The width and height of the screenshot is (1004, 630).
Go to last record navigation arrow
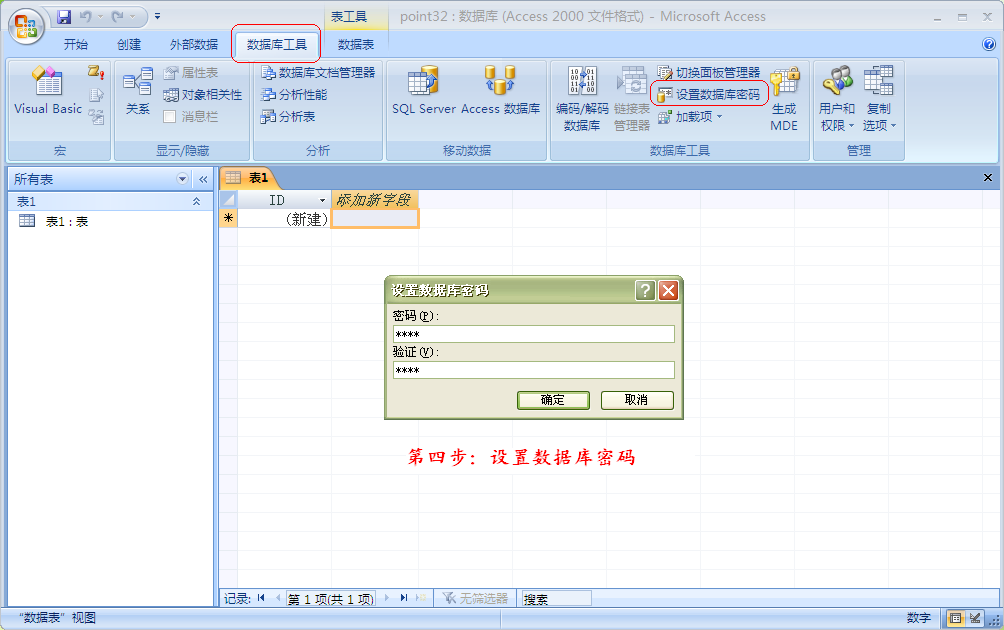(x=403, y=598)
